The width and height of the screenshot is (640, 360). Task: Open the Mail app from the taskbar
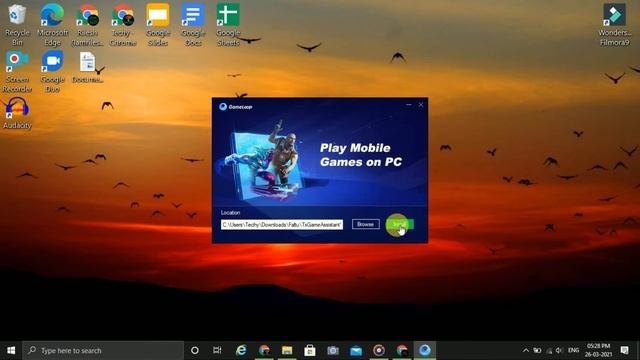tap(356, 350)
